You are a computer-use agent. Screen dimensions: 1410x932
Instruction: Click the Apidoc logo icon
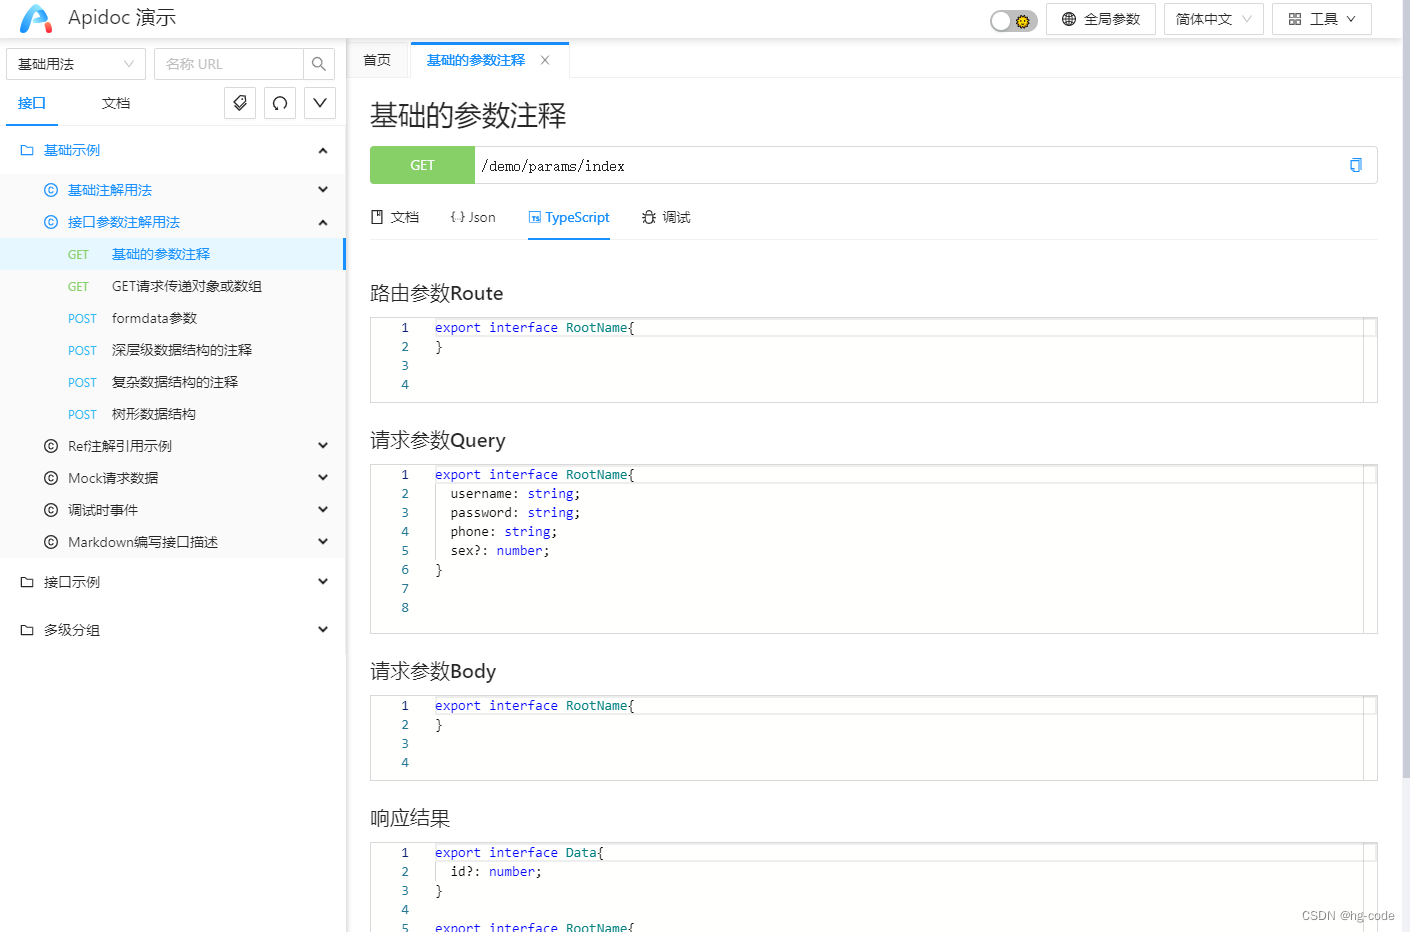[x=36, y=19]
